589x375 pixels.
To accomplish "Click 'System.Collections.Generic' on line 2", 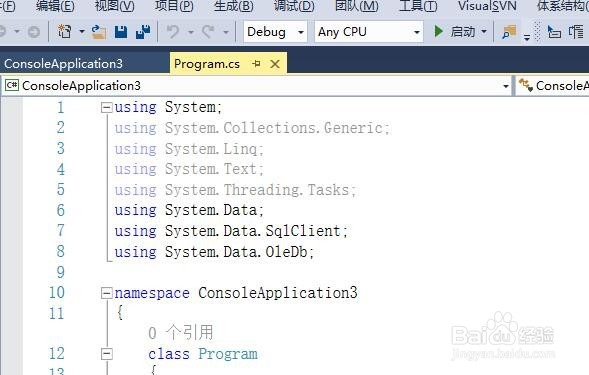I will (x=274, y=128).
